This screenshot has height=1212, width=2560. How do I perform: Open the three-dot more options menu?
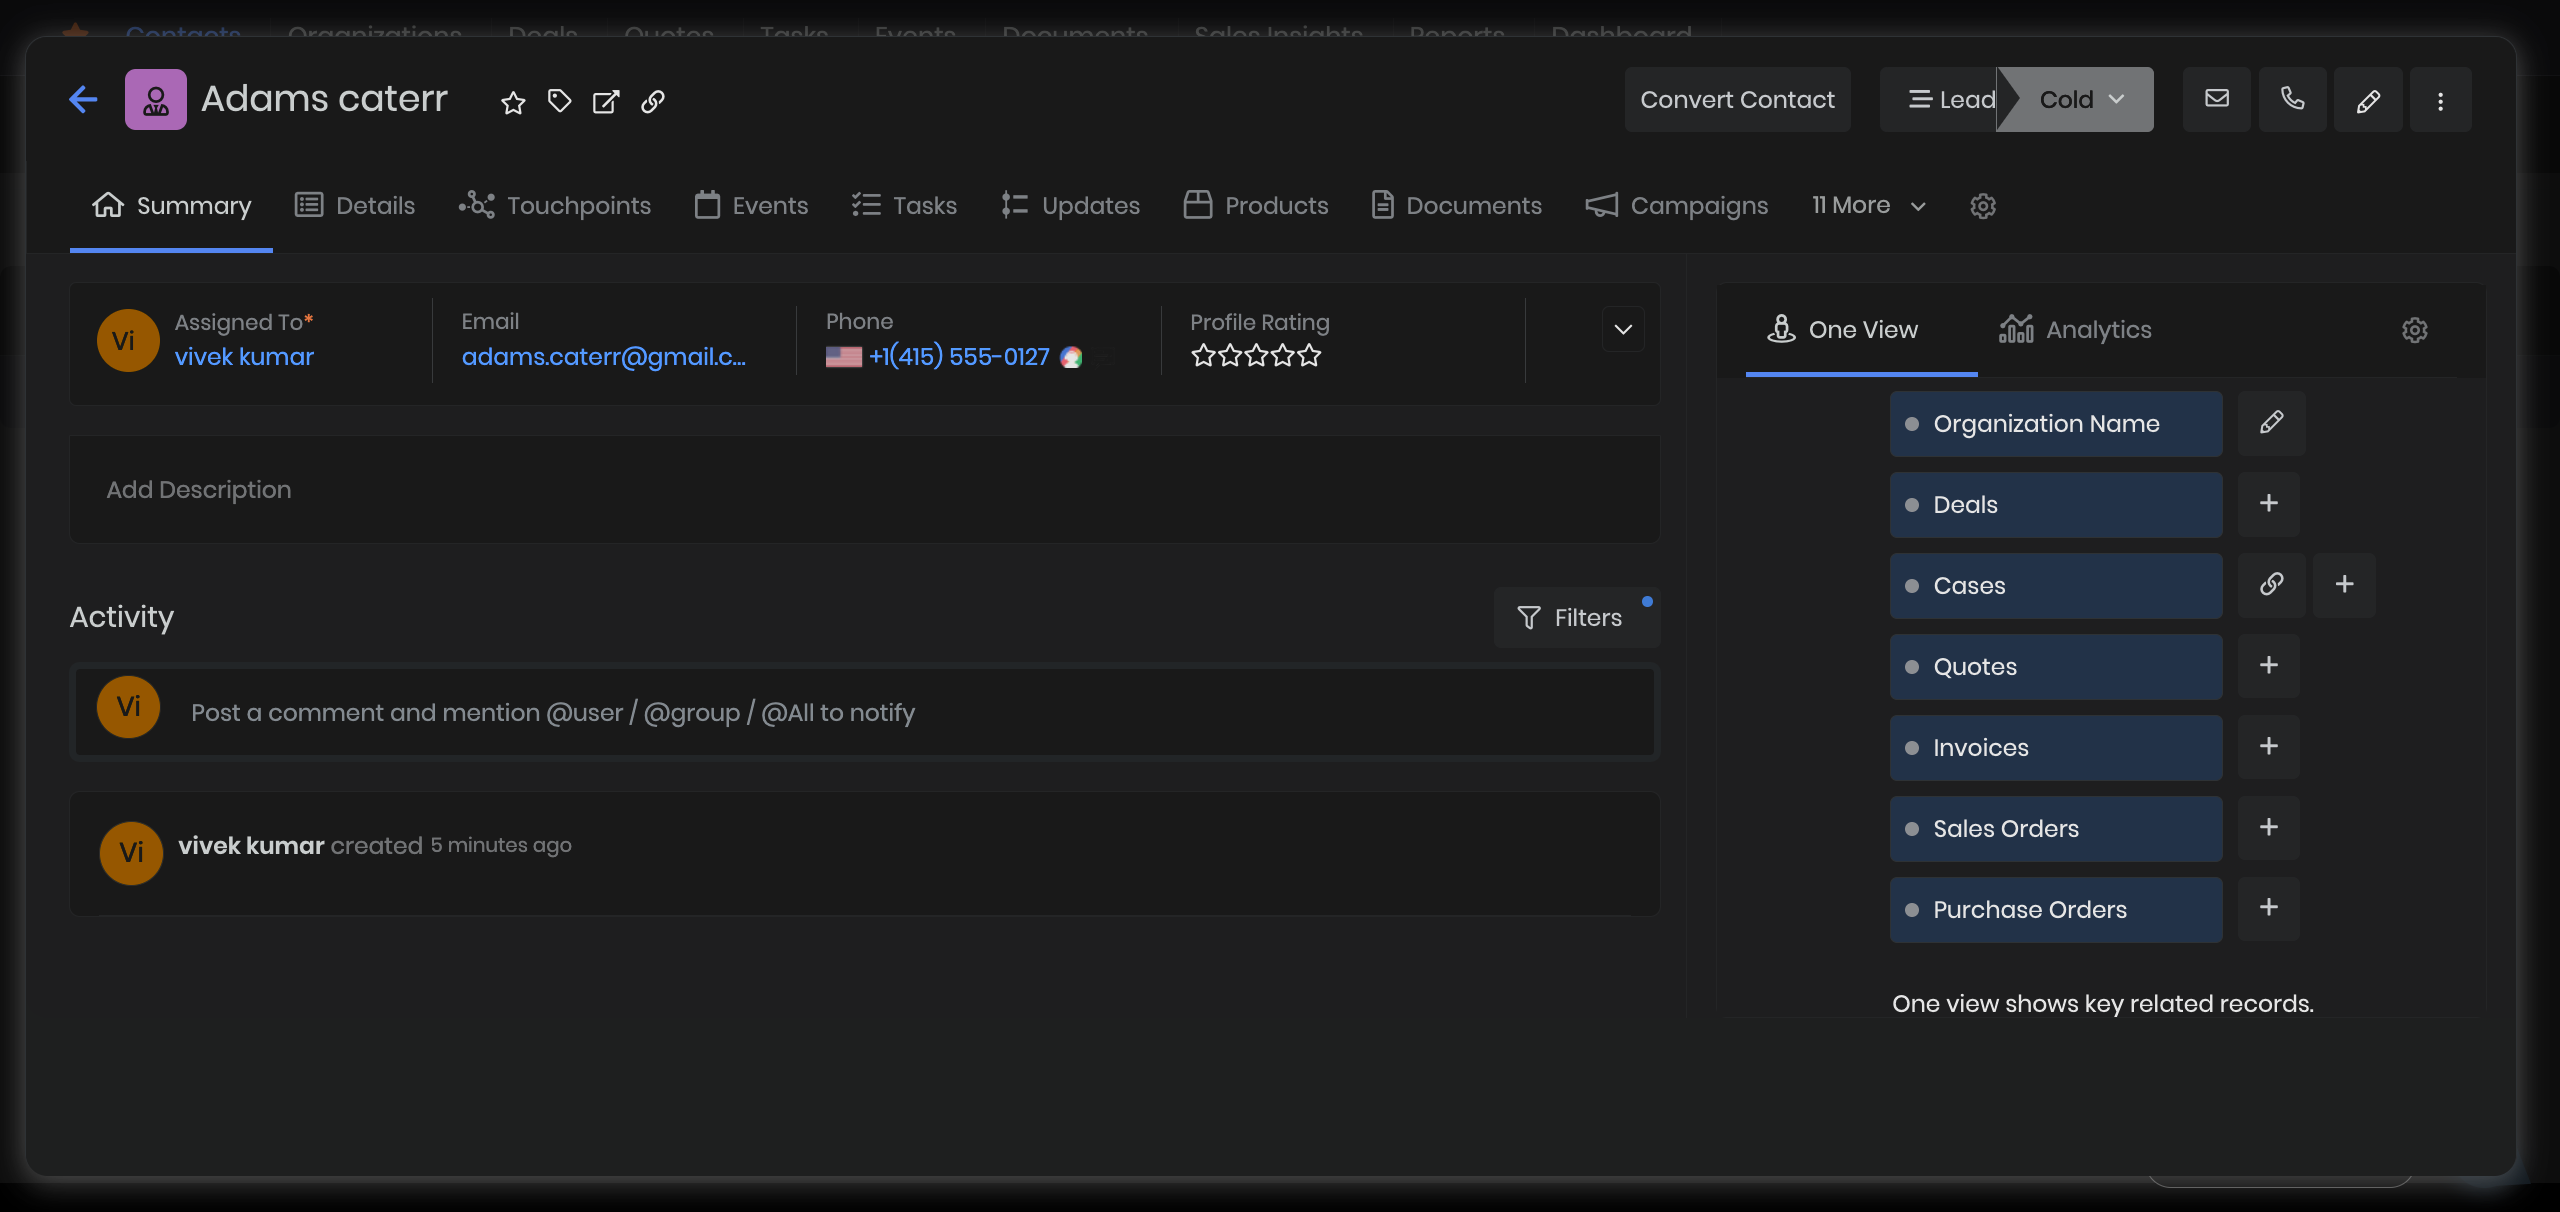(x=2440, y=101)
